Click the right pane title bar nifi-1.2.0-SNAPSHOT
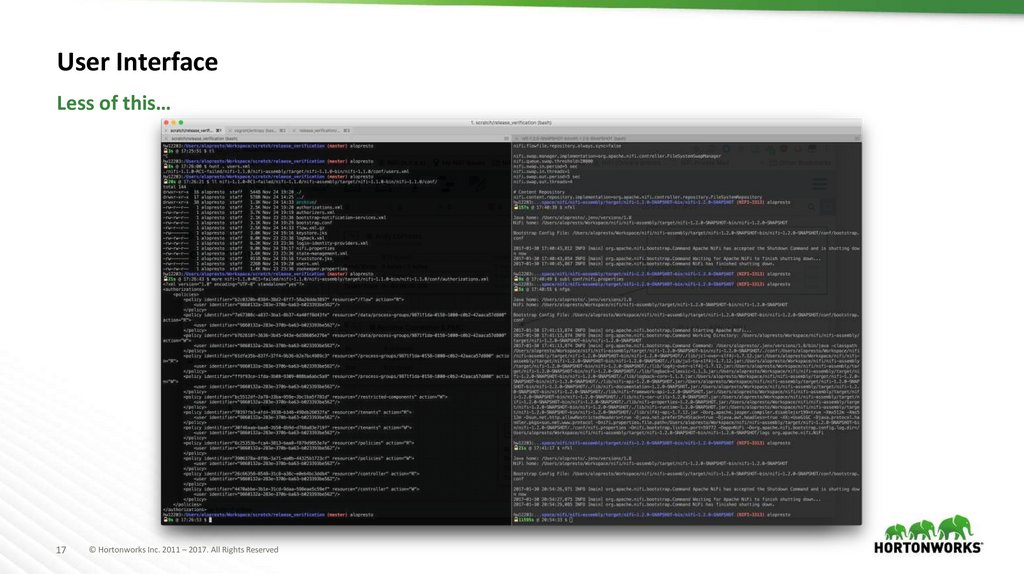 [x=686, y=138]
